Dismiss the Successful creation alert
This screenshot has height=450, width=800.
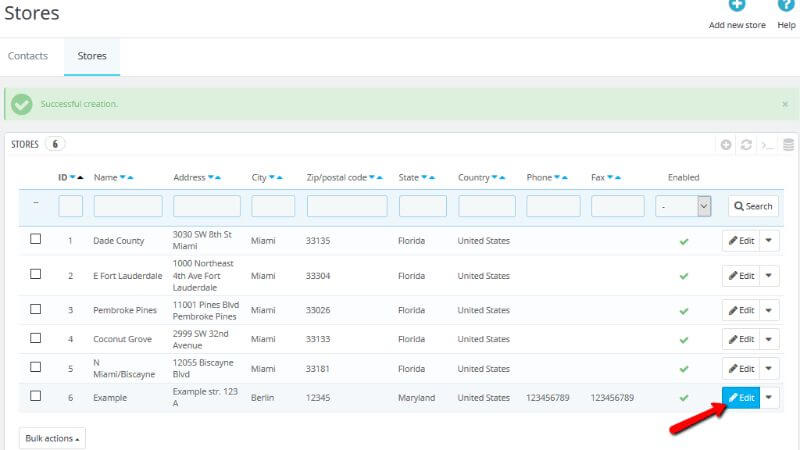pyautogui.click(x=784, y=104)
